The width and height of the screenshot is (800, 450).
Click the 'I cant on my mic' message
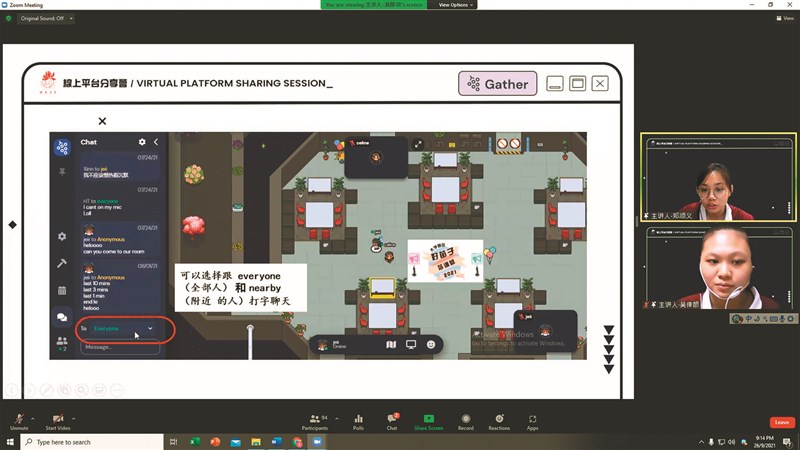click(103, 207)
